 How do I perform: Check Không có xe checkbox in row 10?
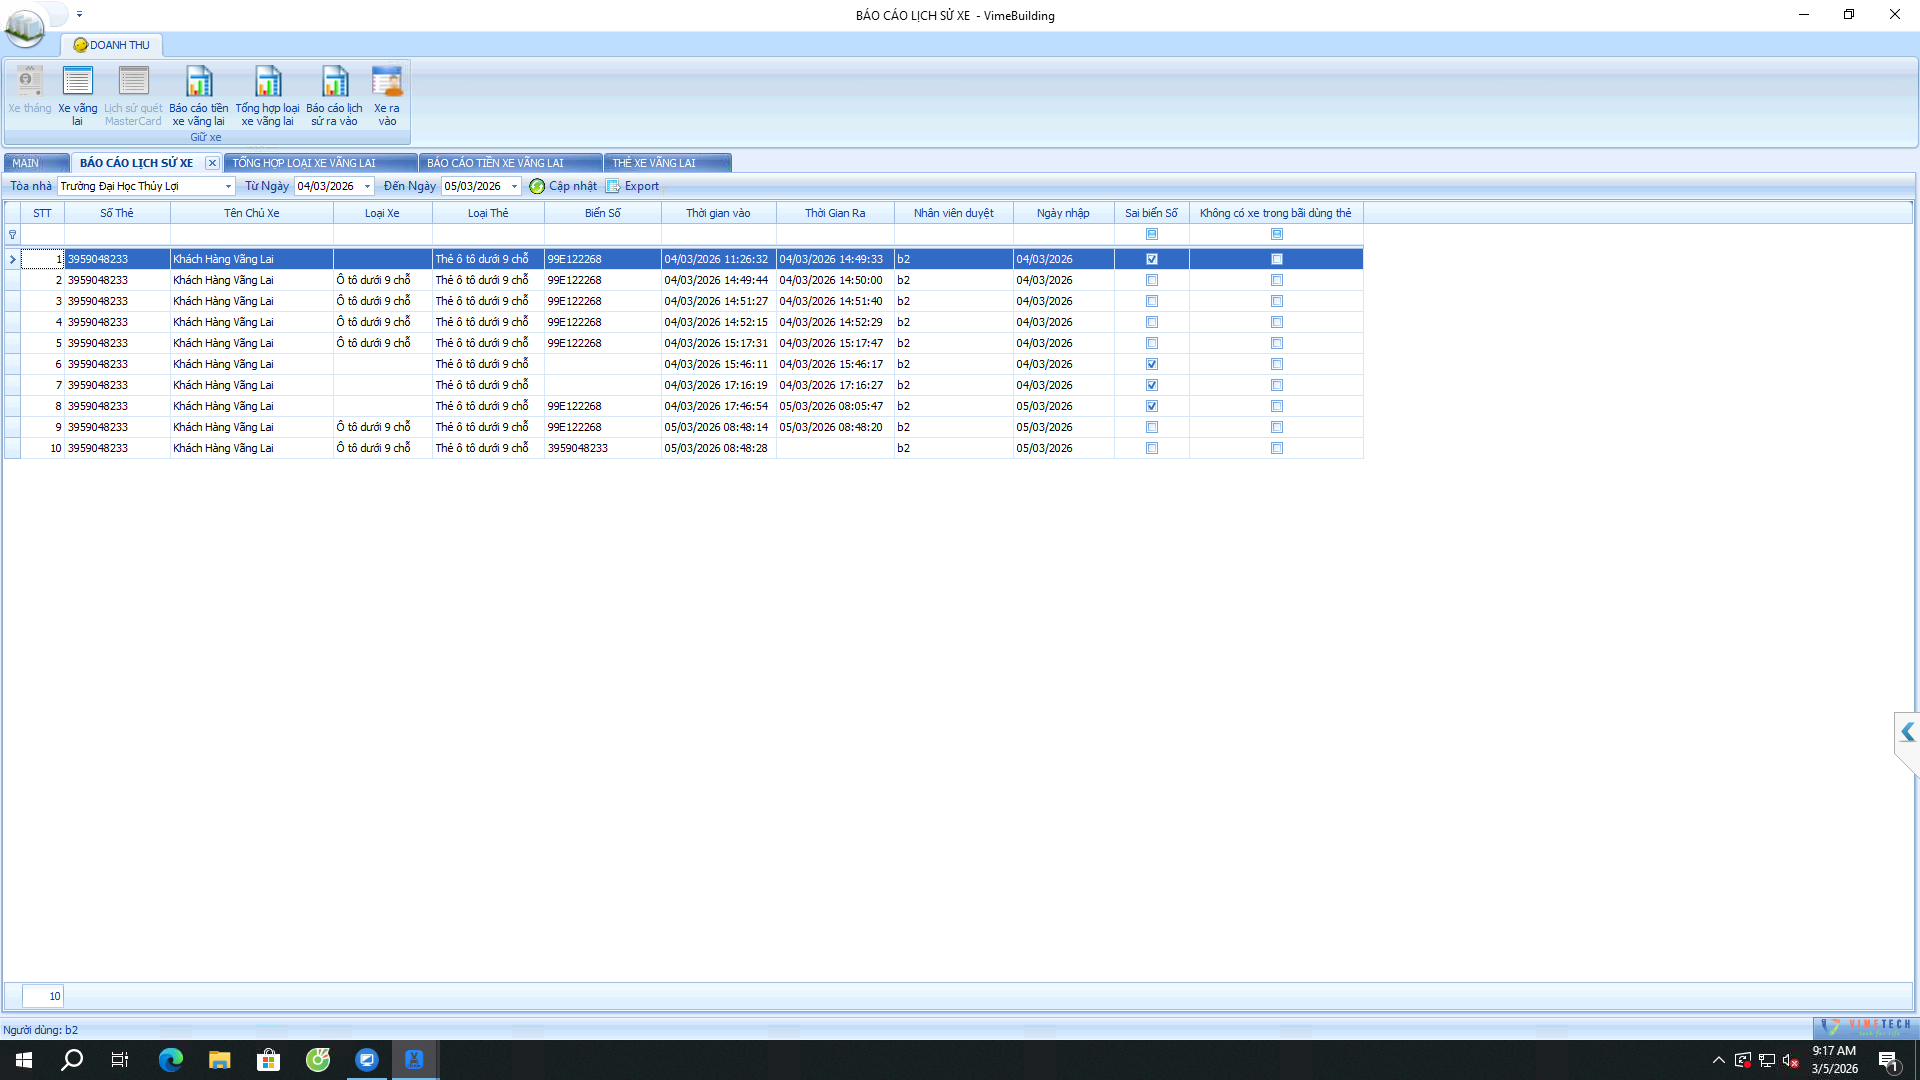[1277, 449]
